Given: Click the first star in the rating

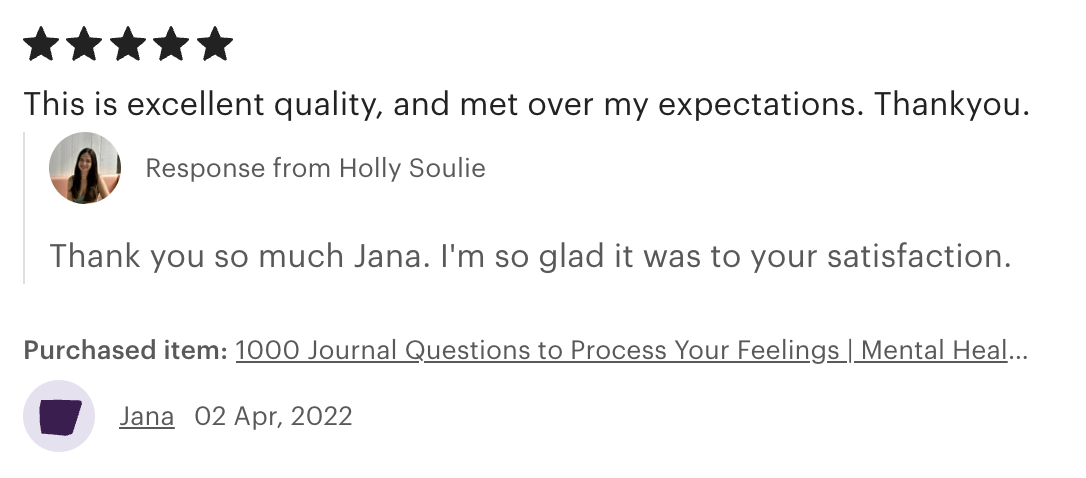Looking at the screenshot, I should tap(41, 44).
